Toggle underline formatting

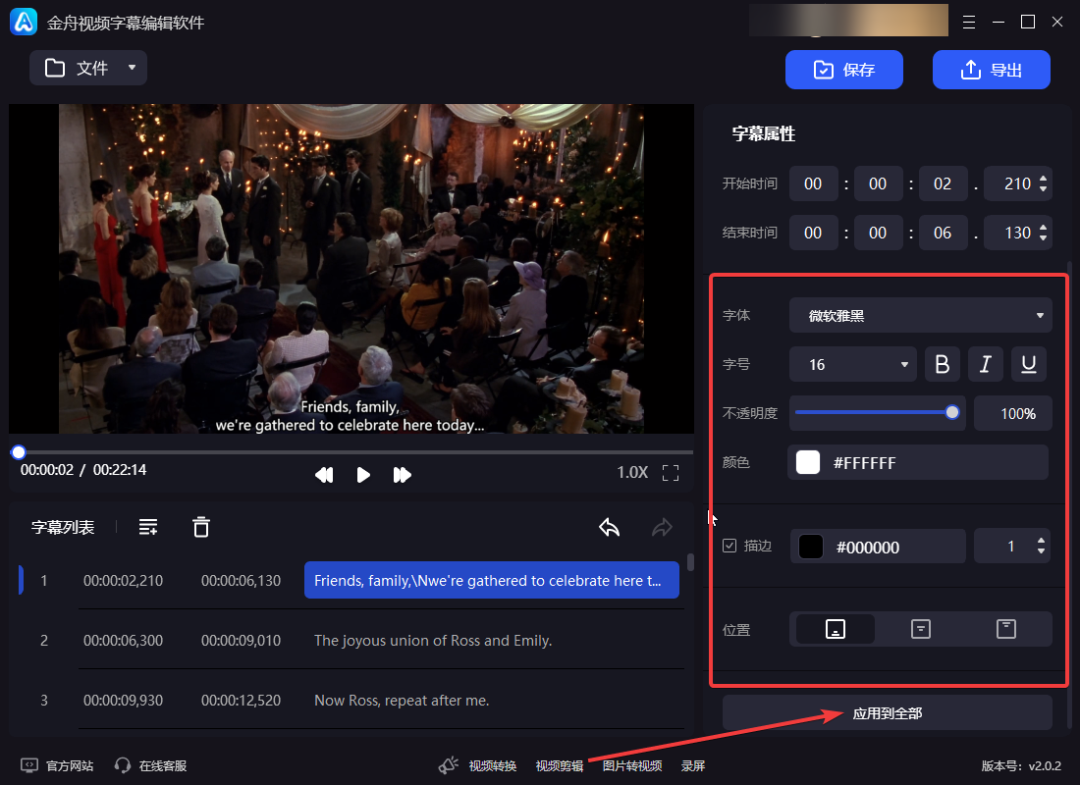click(x=1029, y=364)
